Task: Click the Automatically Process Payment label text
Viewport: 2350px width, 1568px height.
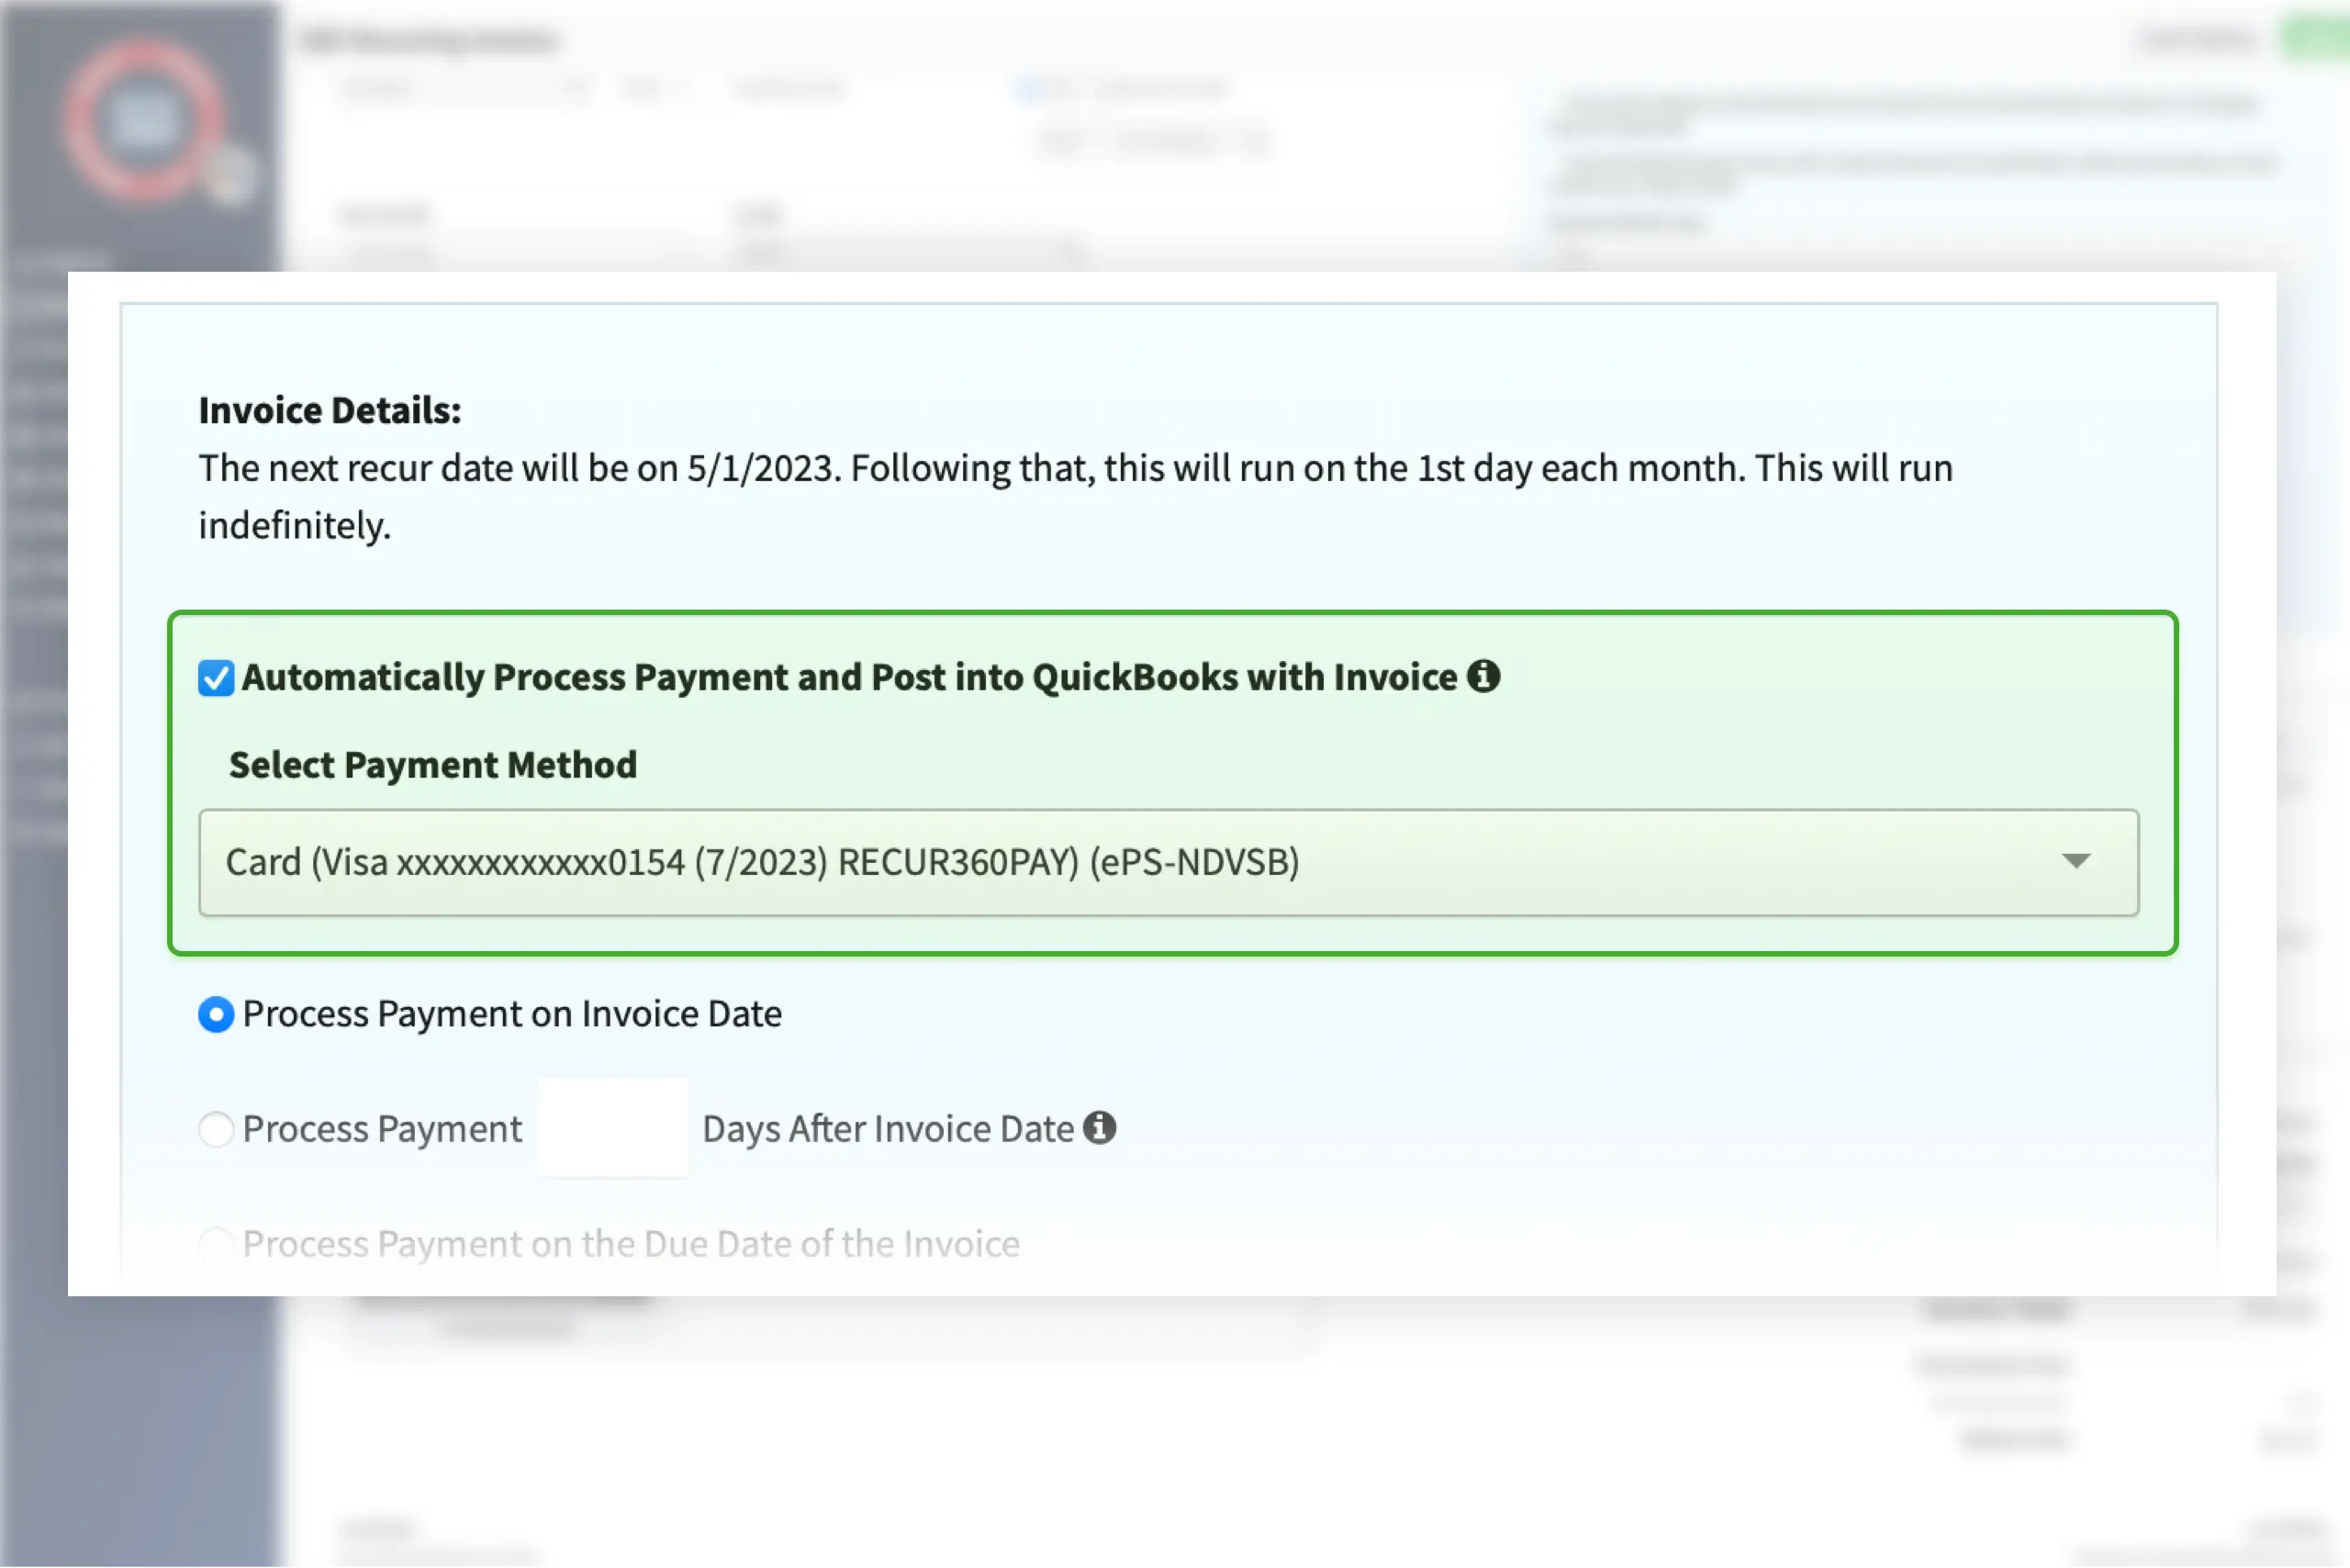Action: coord(849,678)
